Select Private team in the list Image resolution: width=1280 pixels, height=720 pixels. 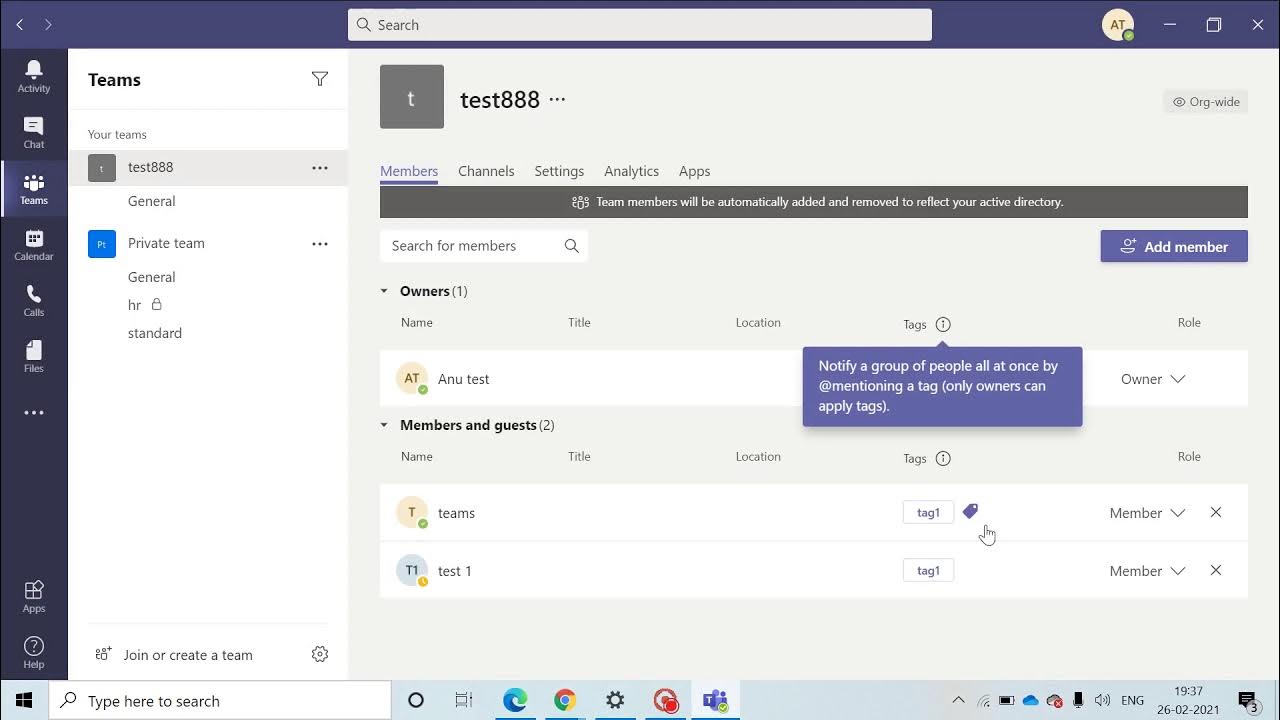pyautogui.click(x=208, y=243)
